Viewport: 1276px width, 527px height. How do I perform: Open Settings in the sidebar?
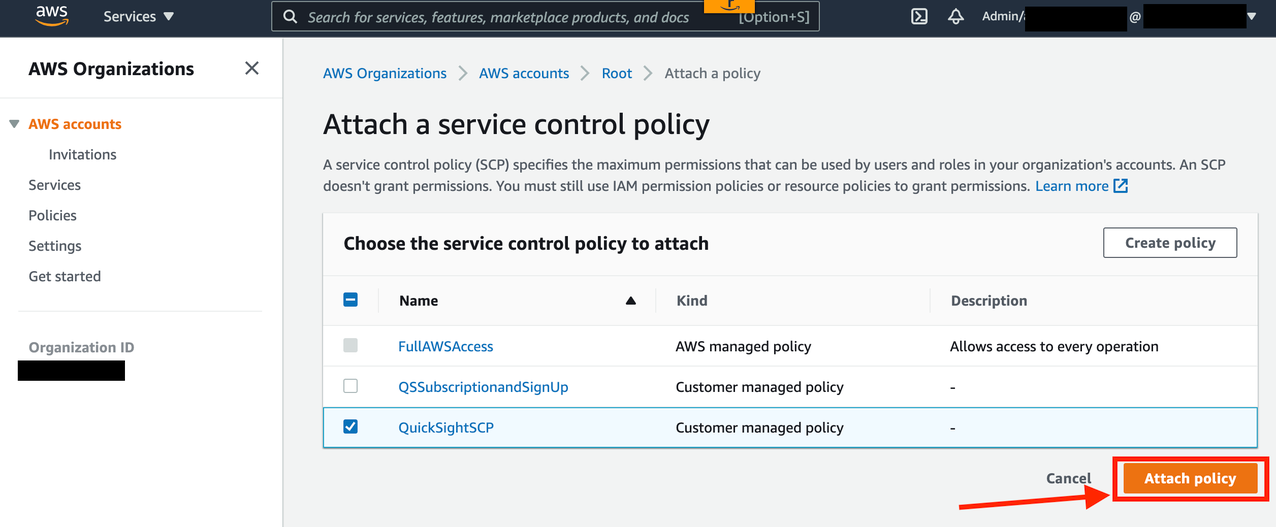(55, 246)
